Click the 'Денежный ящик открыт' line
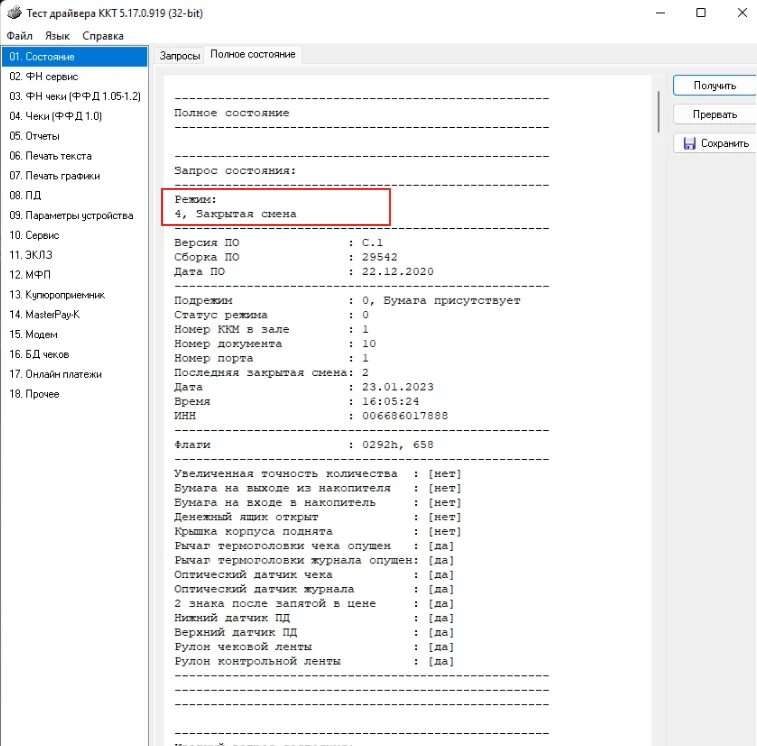The image size is (757, 746). 318,517
